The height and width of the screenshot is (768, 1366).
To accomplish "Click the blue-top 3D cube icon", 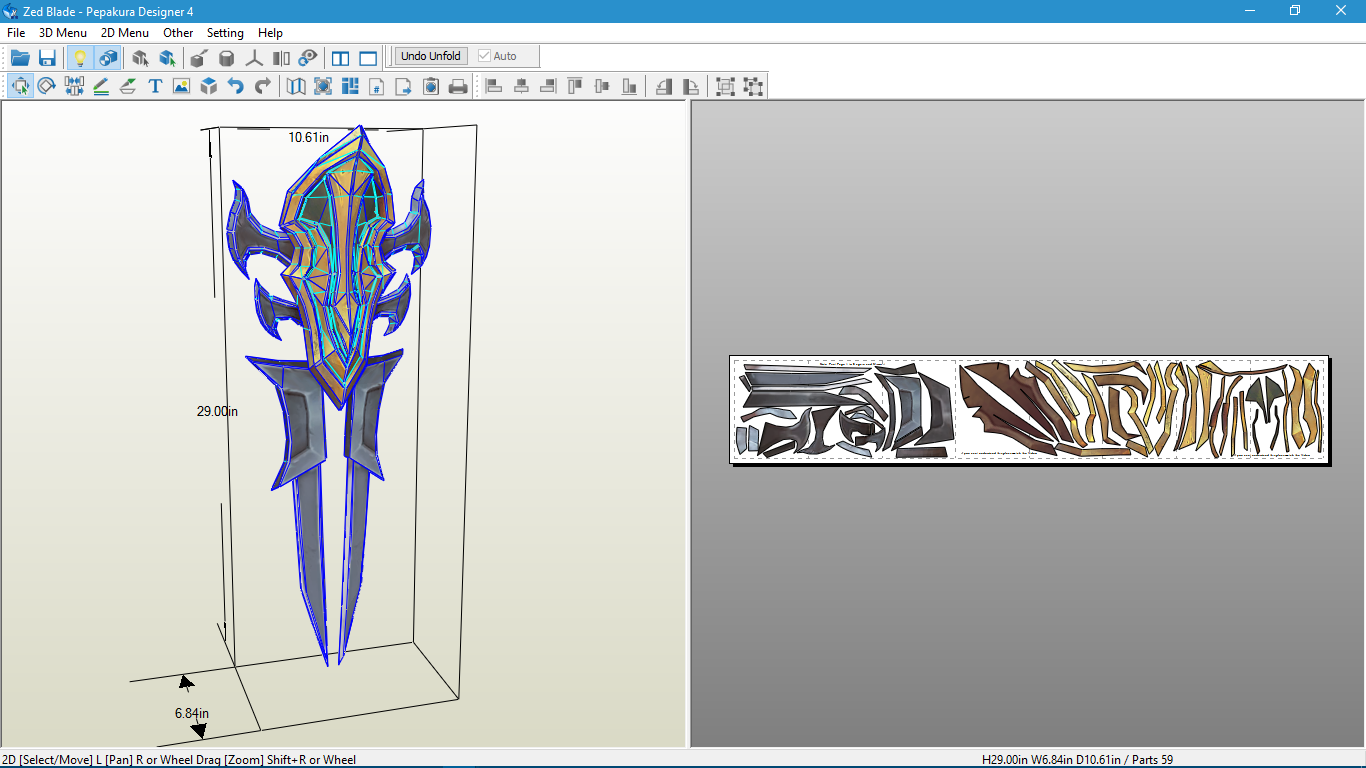I will click(x=208, y=86).
